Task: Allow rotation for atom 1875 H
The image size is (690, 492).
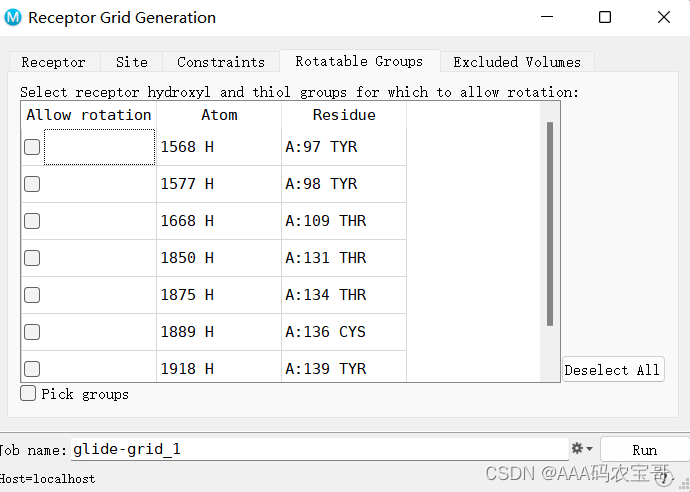Action: (x=32, y=295)
